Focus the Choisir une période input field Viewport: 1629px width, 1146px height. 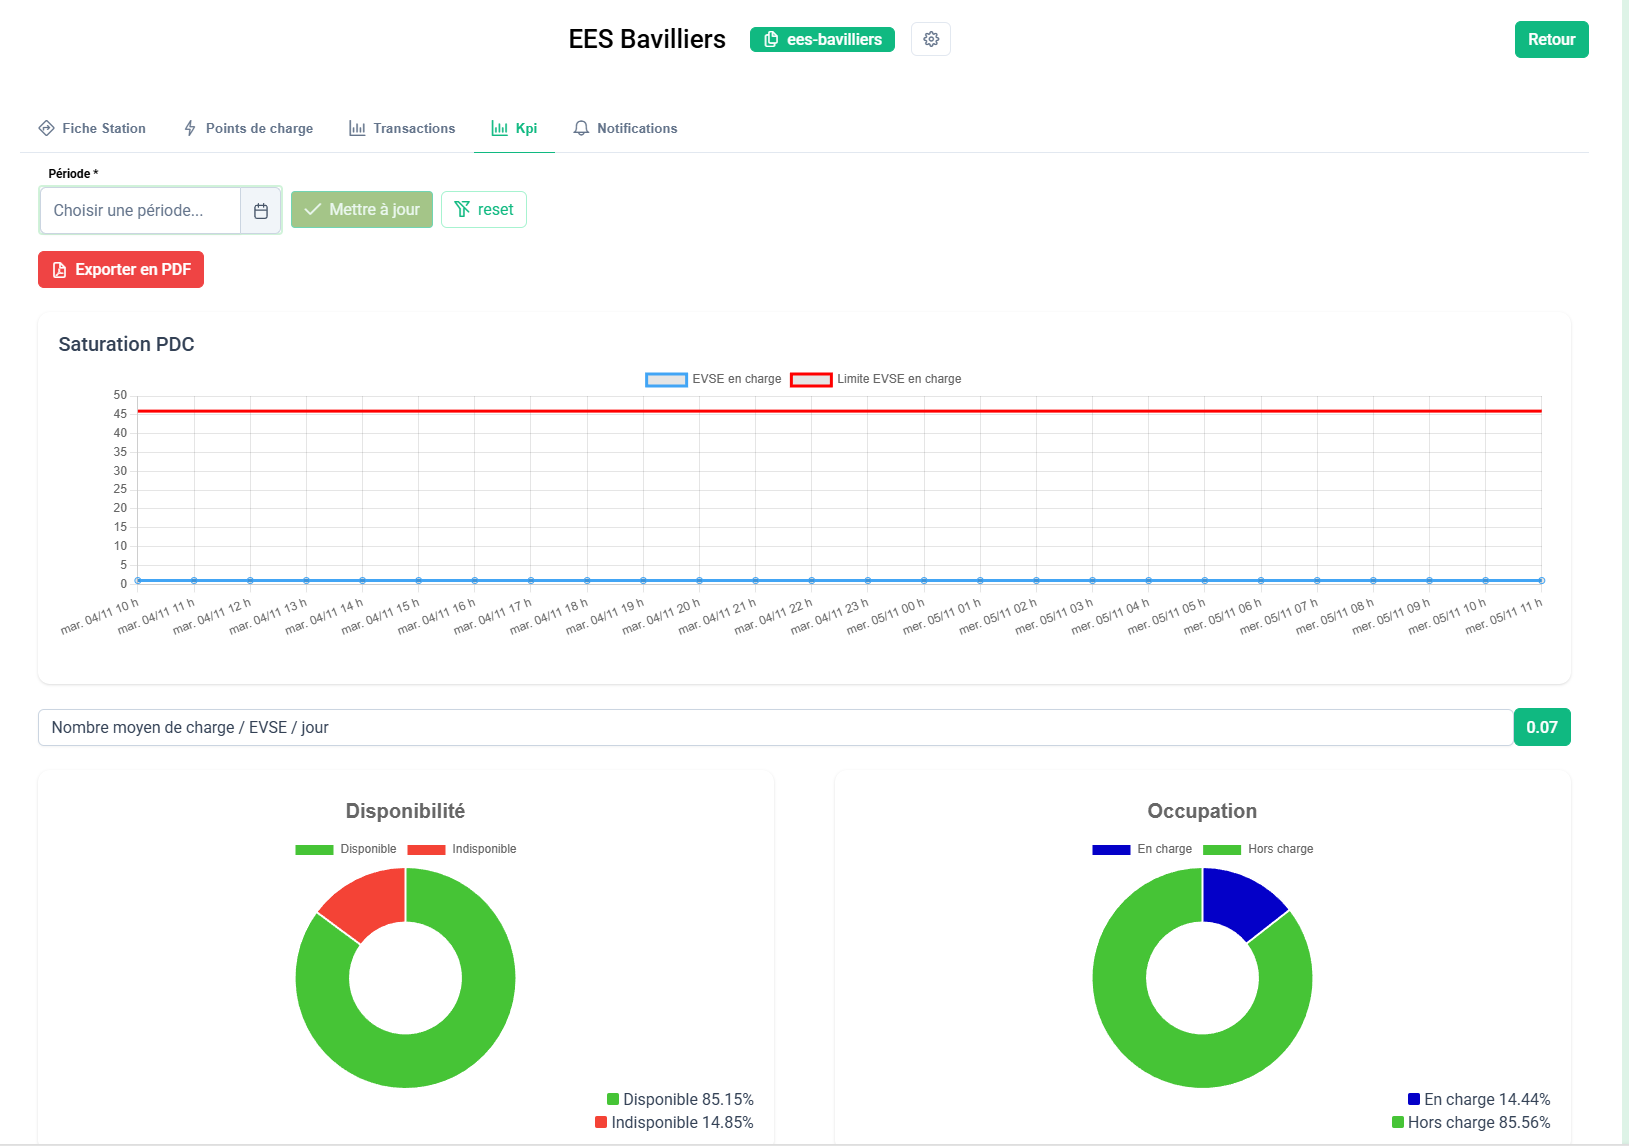coord(140,211)
